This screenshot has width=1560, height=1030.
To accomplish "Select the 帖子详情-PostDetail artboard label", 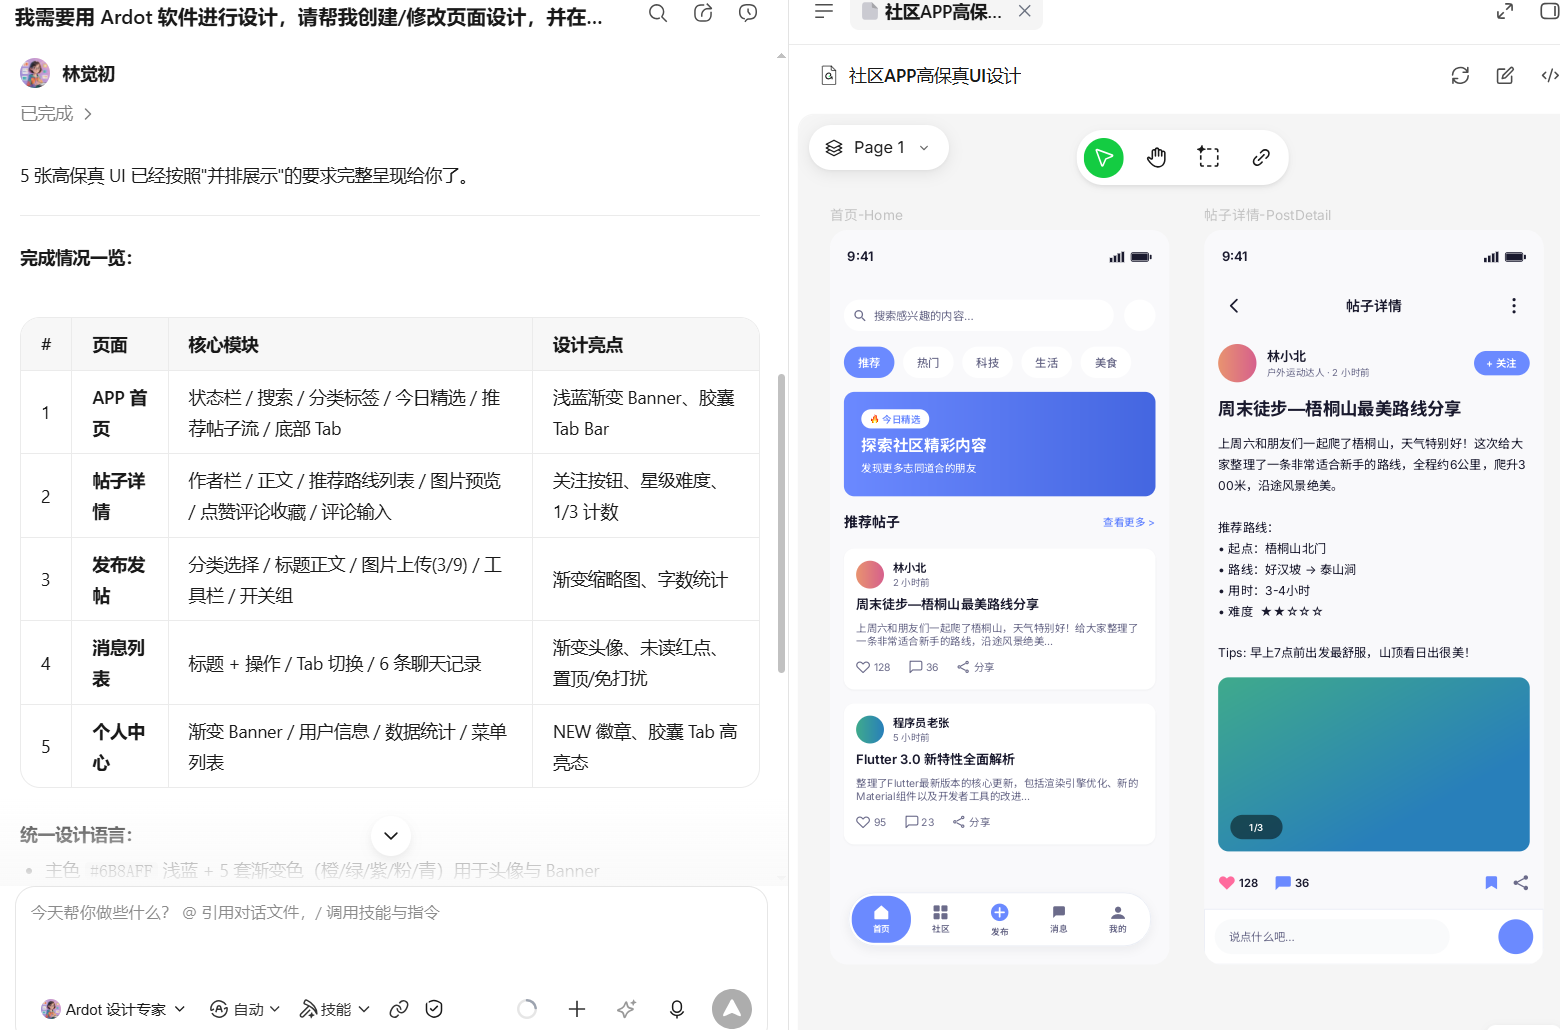I will tap(1267, 215).
